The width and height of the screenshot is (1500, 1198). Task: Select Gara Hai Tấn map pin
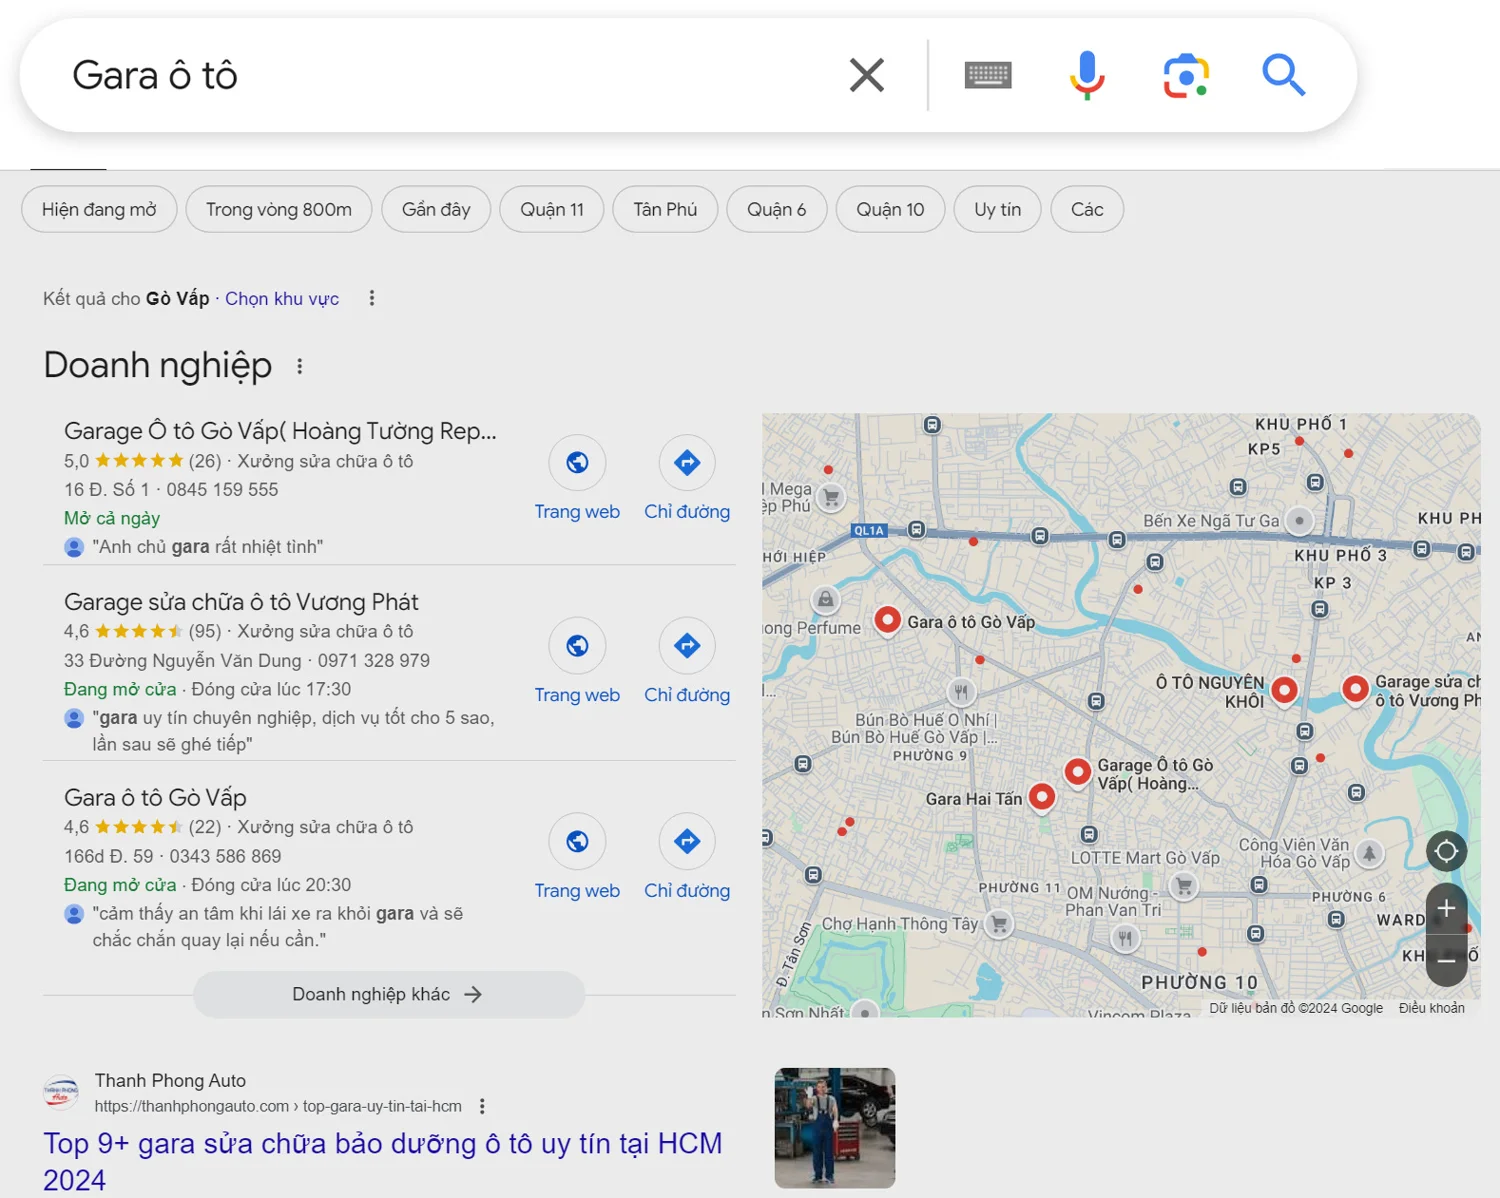click(x=1042, y=797)
